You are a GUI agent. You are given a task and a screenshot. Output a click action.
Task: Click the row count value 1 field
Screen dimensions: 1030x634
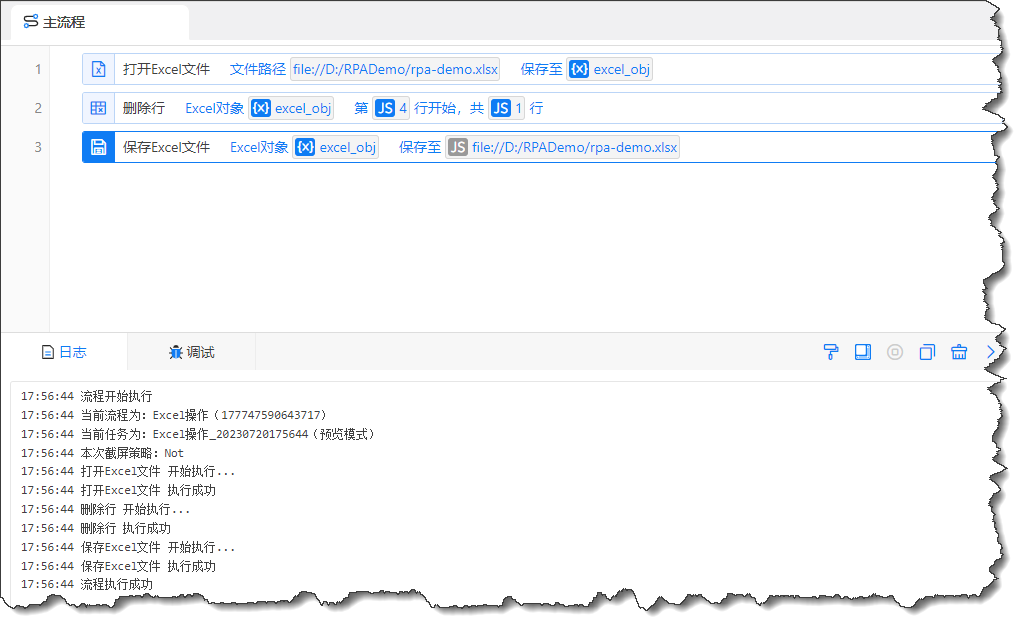(506, 108)
